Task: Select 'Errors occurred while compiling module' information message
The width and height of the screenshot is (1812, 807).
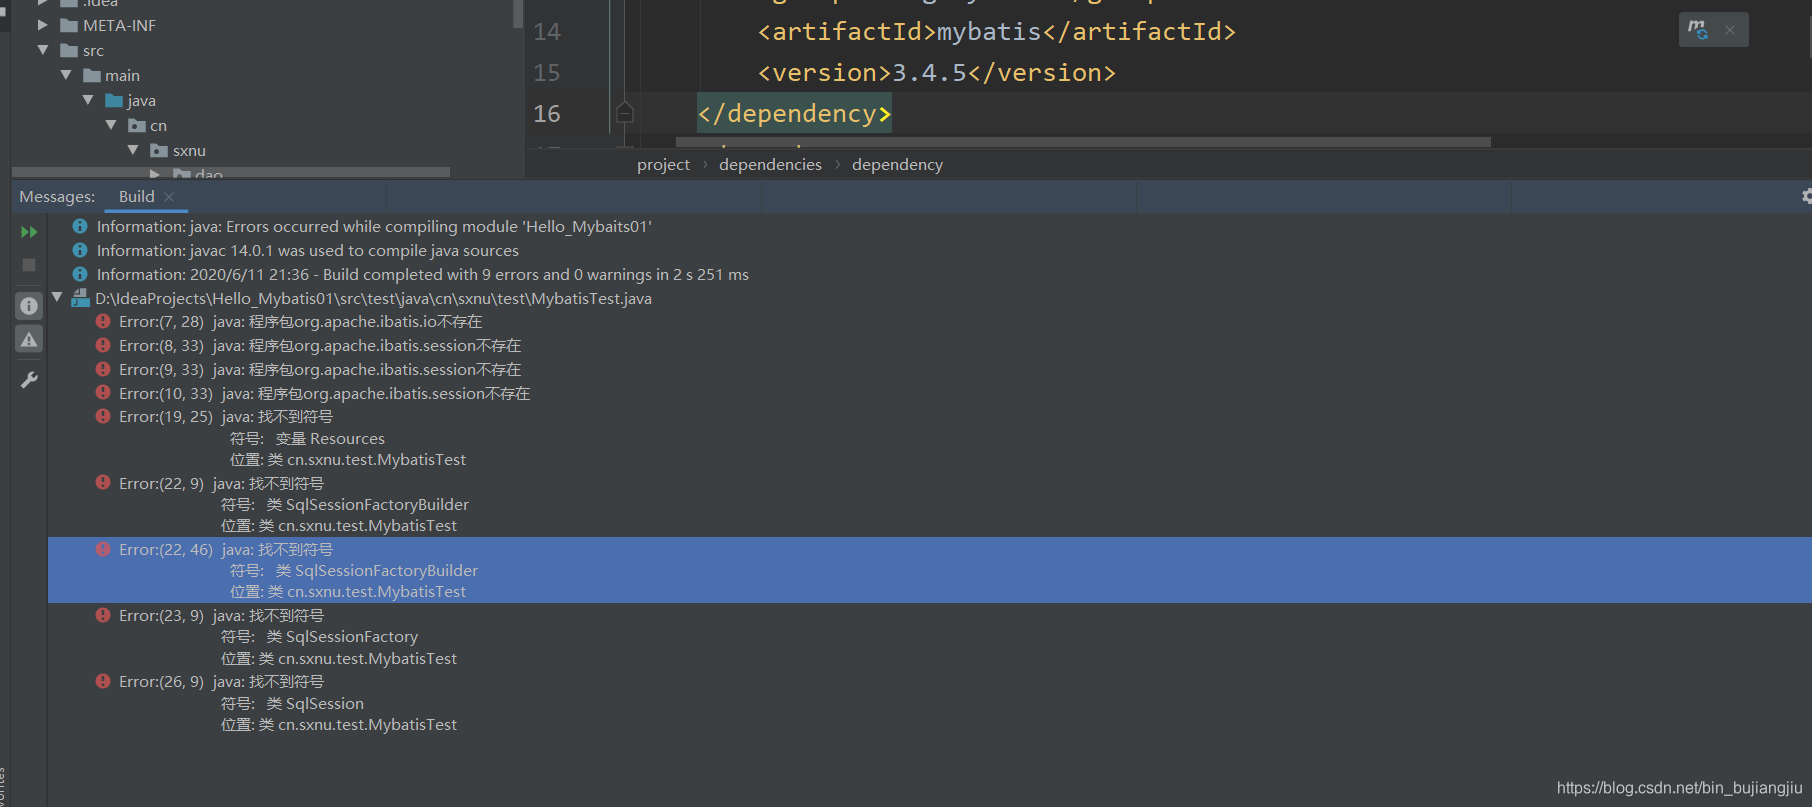Action: [x=374, y=227]
